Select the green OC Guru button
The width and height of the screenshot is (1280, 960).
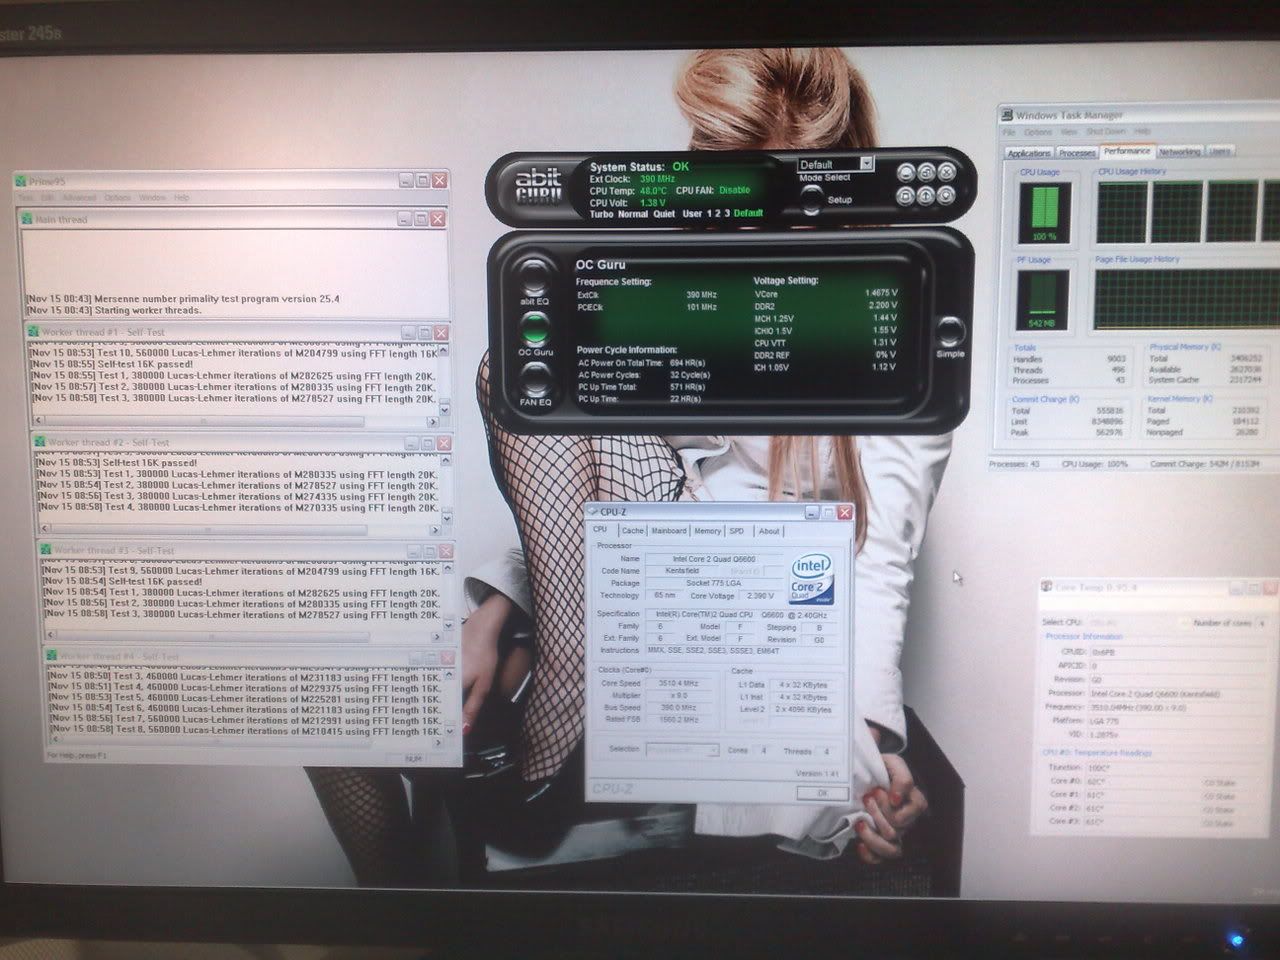tap(535, 327)
